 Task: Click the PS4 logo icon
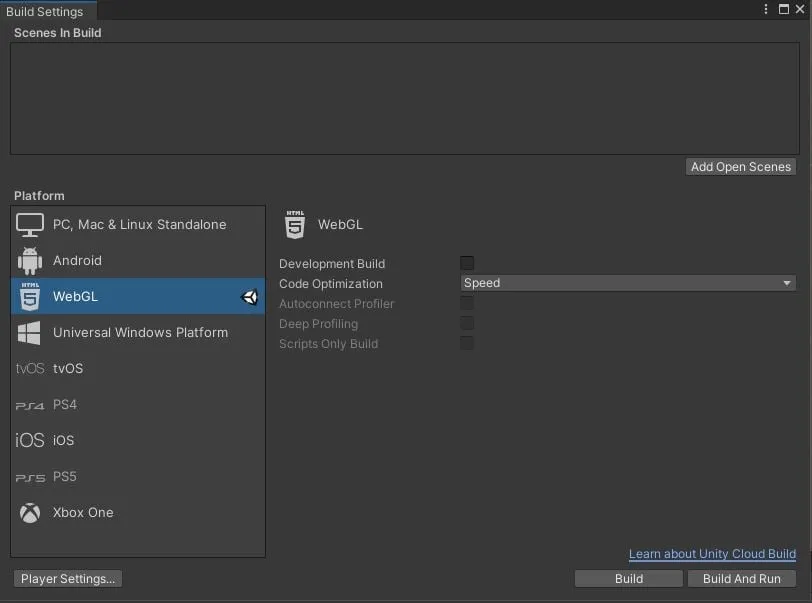tap(30, 406)
